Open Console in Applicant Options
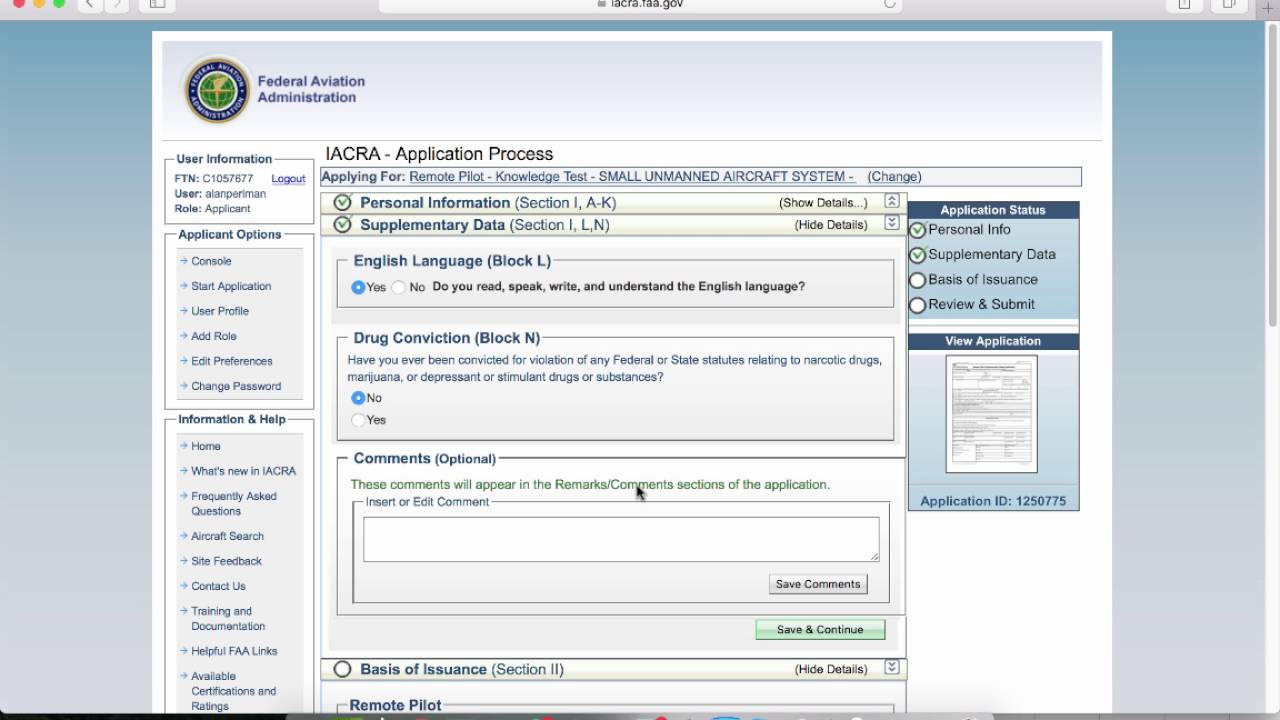The width and height of the screenshot is (1280, 720). [x=211, y=261]
